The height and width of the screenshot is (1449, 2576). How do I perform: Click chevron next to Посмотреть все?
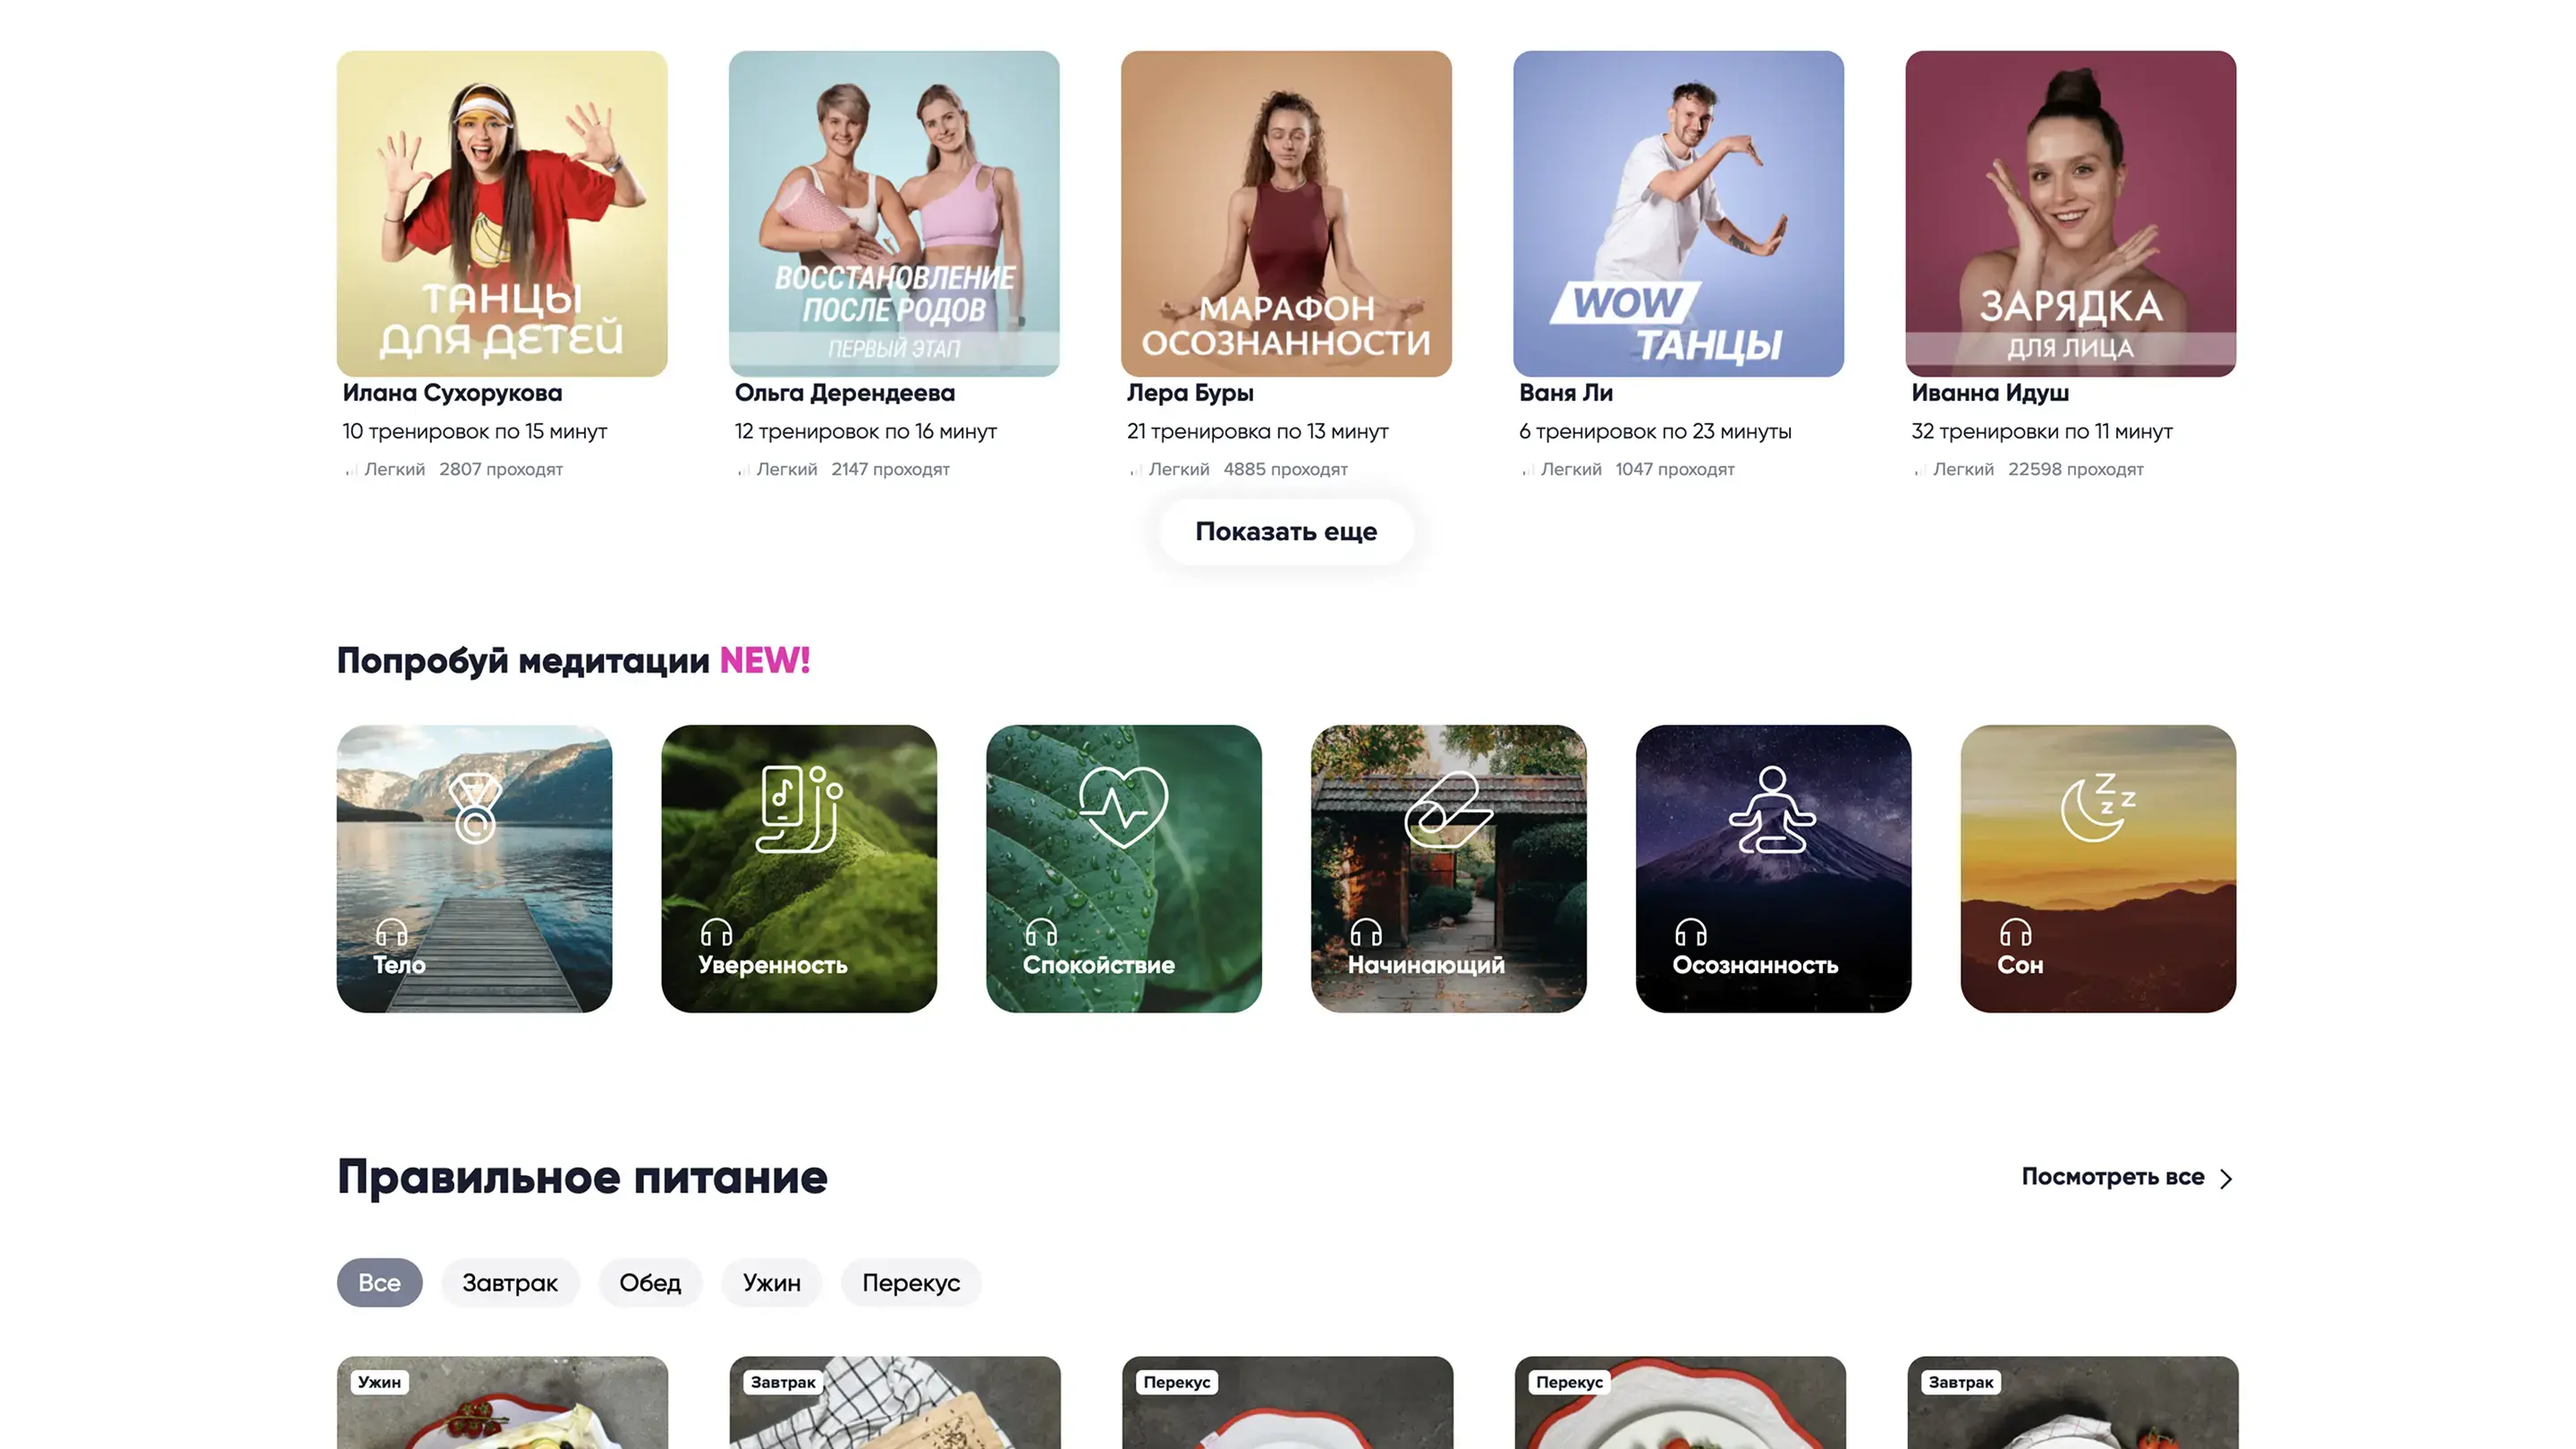coord(2226,1178)
